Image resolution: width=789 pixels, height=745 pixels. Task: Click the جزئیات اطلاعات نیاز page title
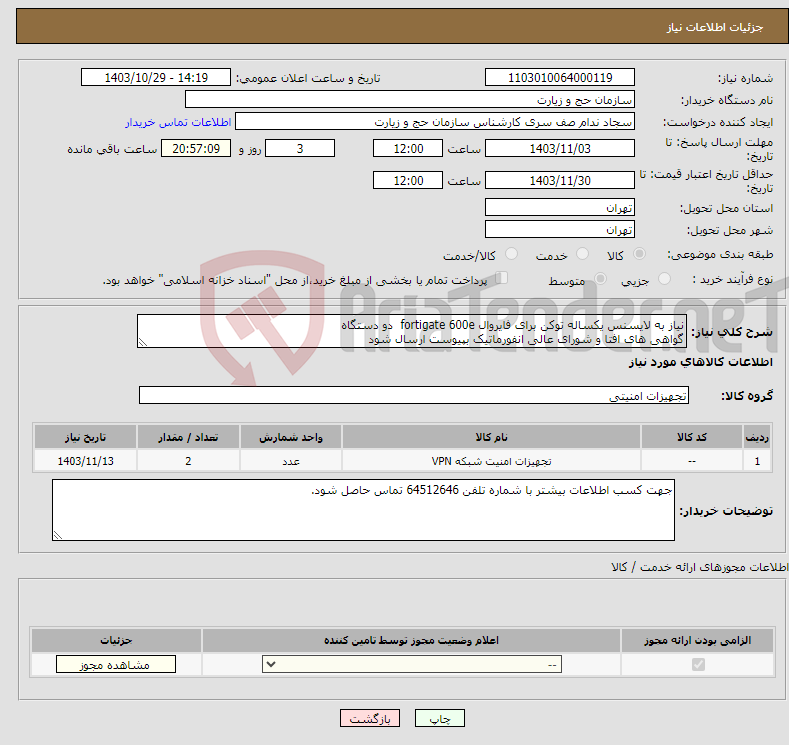pos(715,27)
